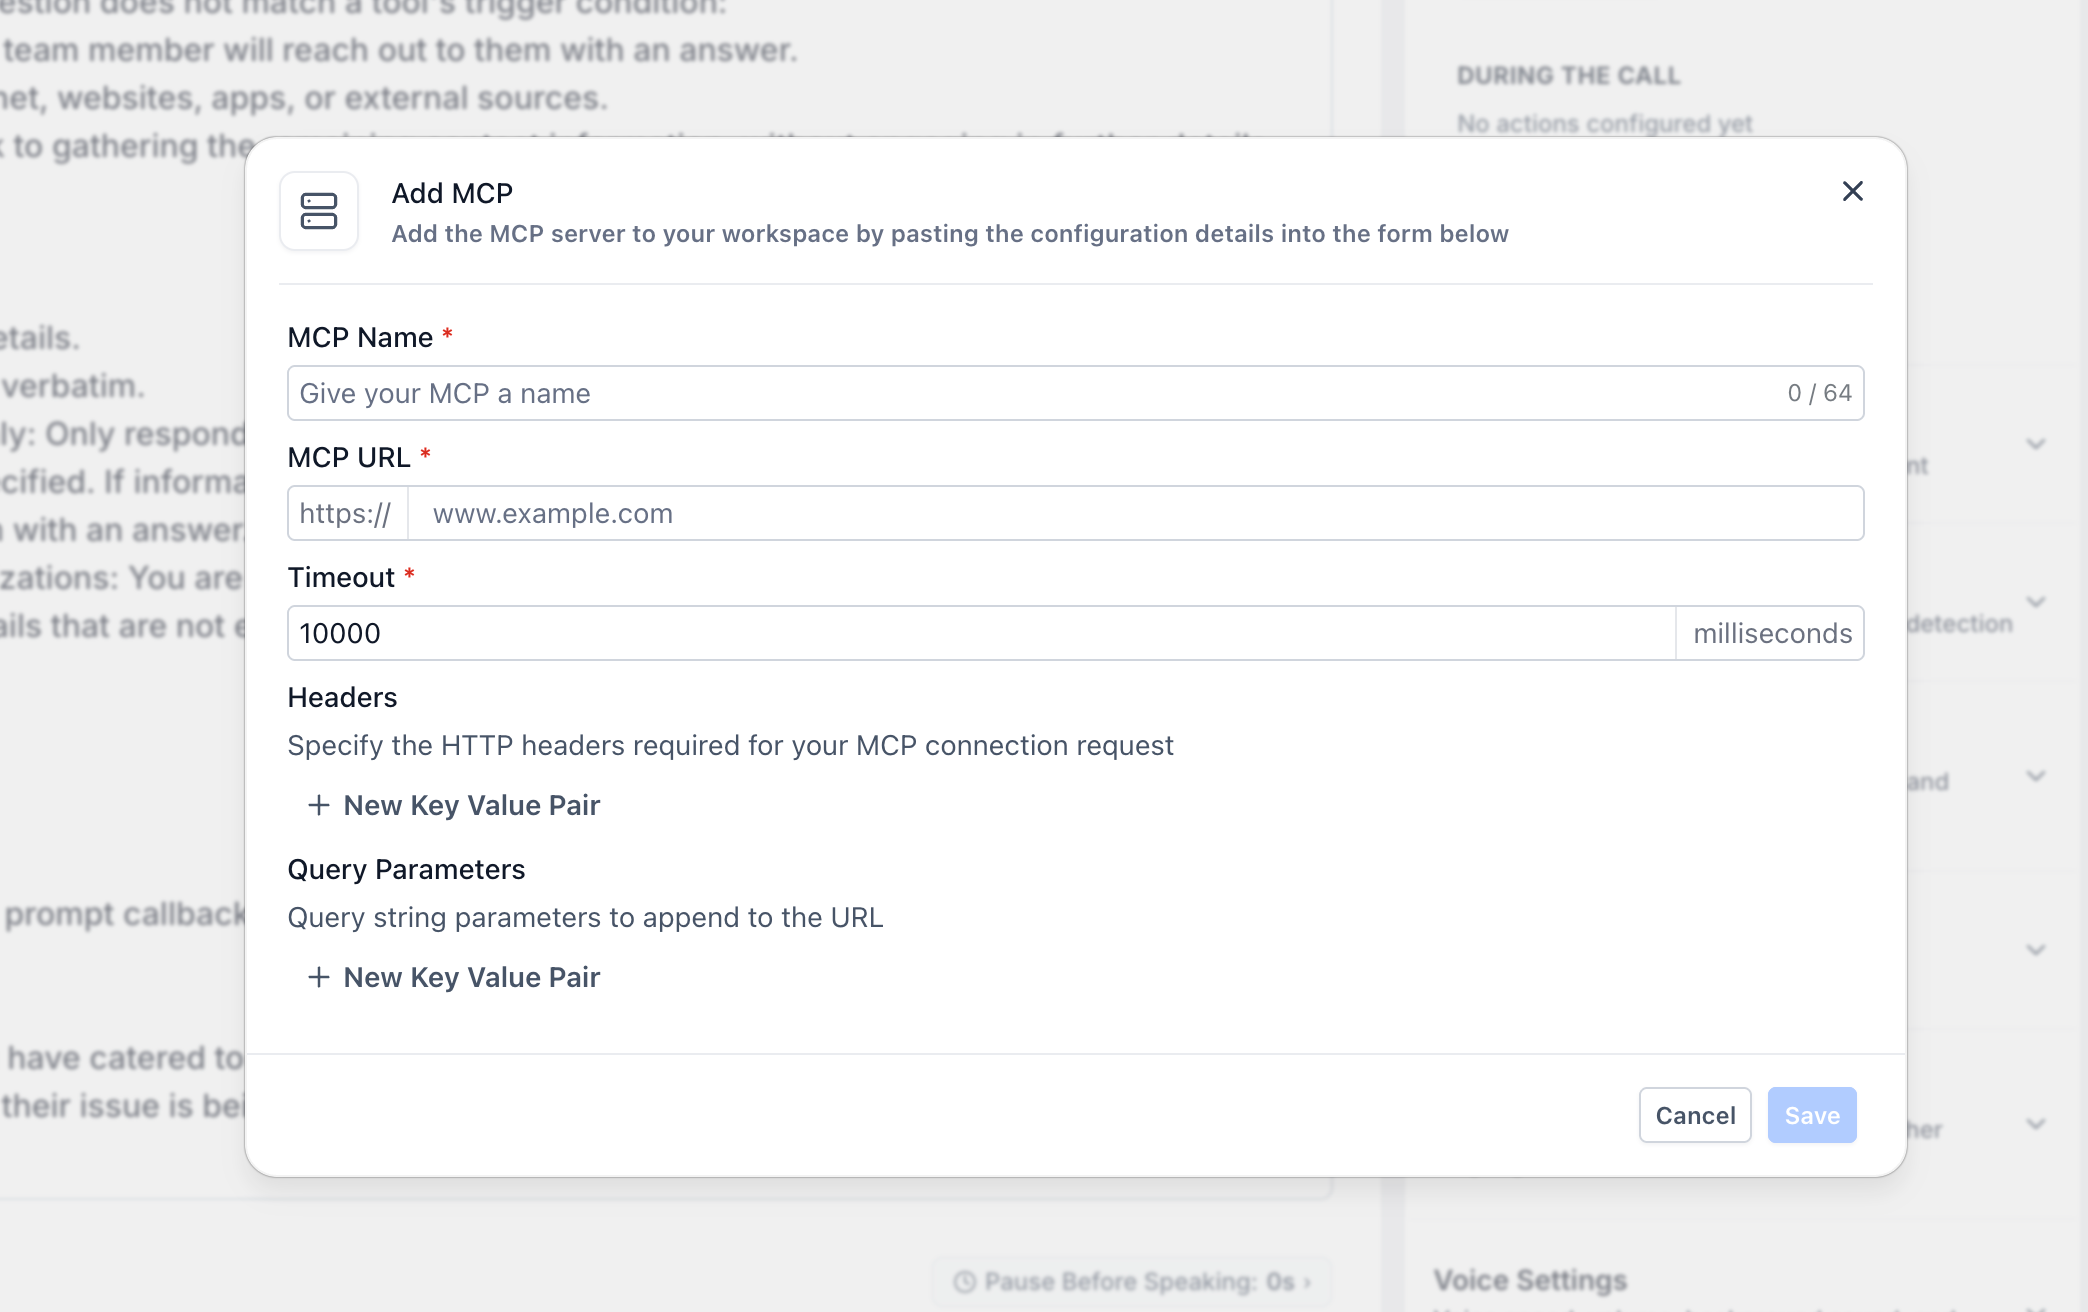Screen dimensions: 2088x1312
Task: Click the plus icon under Query Parameters
Action: [x=318, y=977]
